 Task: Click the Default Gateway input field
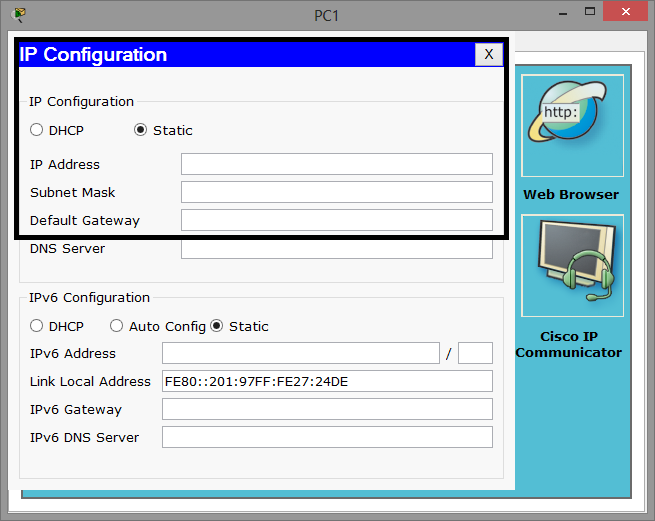337,220
